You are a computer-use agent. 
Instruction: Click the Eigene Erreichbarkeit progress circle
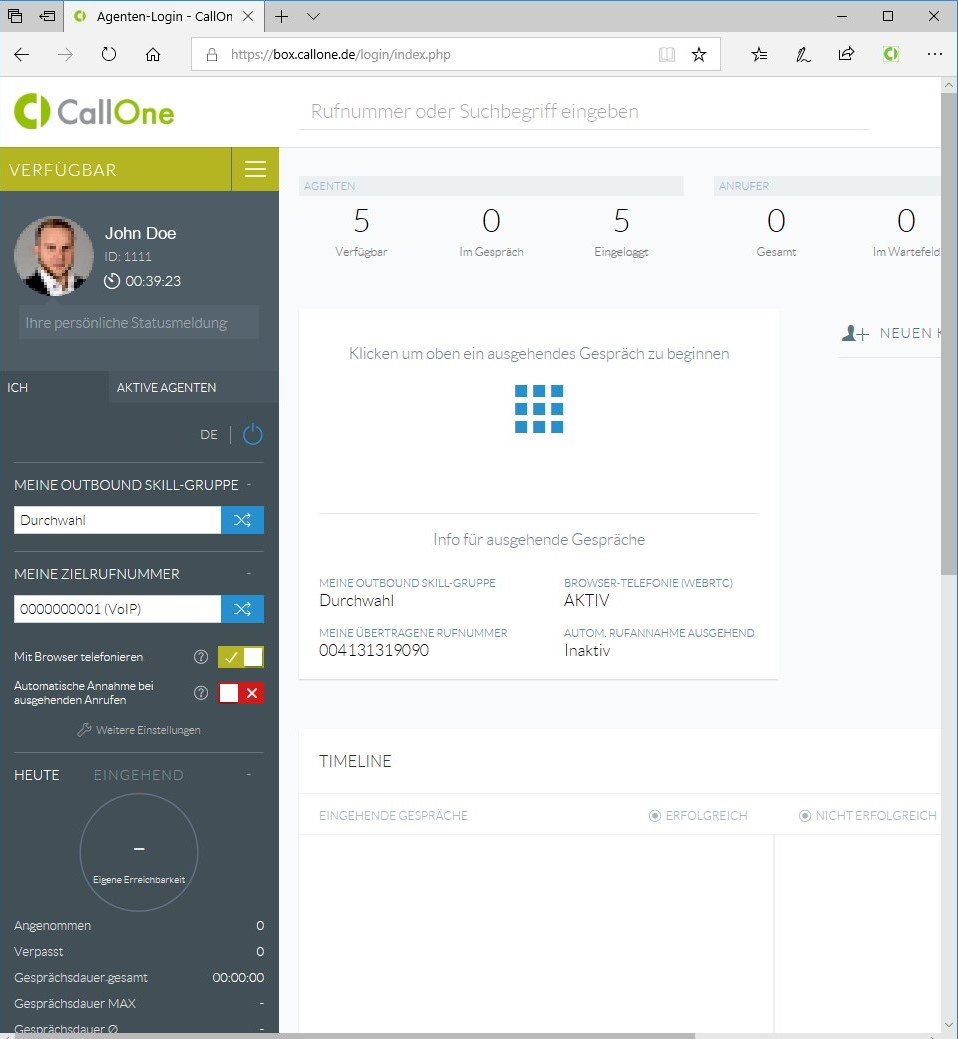139,852
